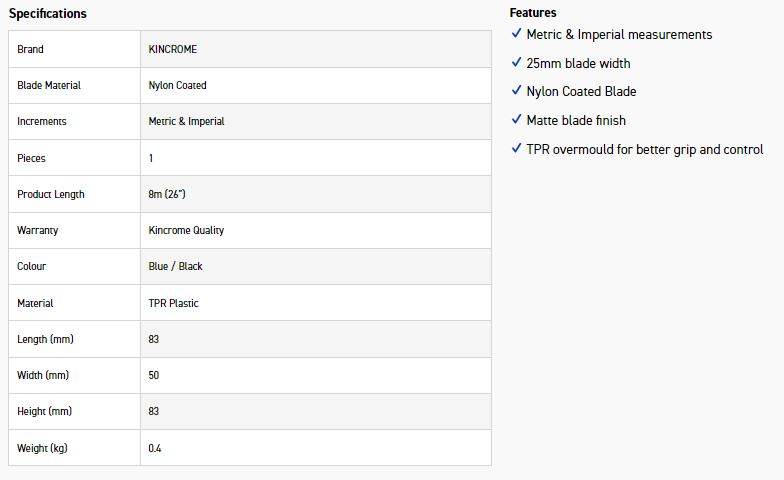The width and height of the screenshot is (784, 480).
Task: Click the Blue / Black colour value
Action: click(x=176, y=266)
